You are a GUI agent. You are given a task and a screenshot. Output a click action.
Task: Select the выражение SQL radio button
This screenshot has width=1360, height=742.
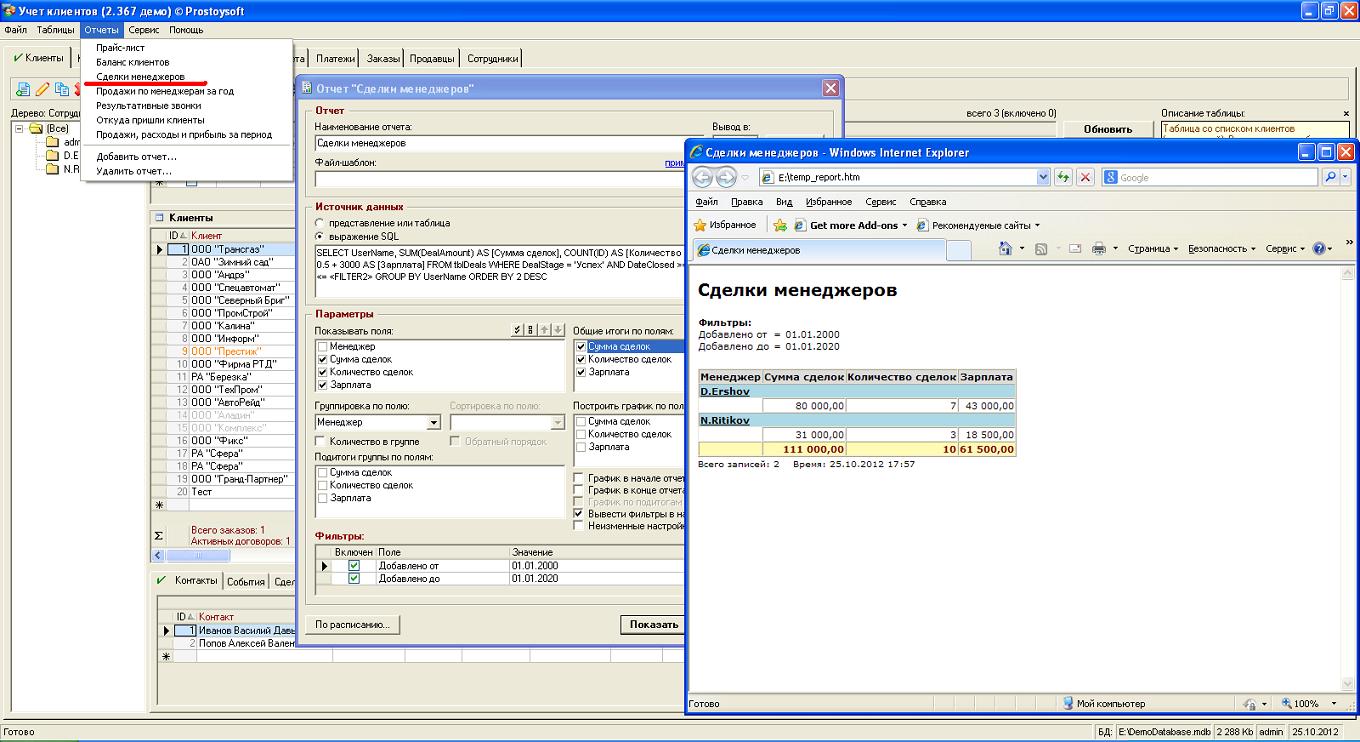pyautogui.click(x=320, y=236)
